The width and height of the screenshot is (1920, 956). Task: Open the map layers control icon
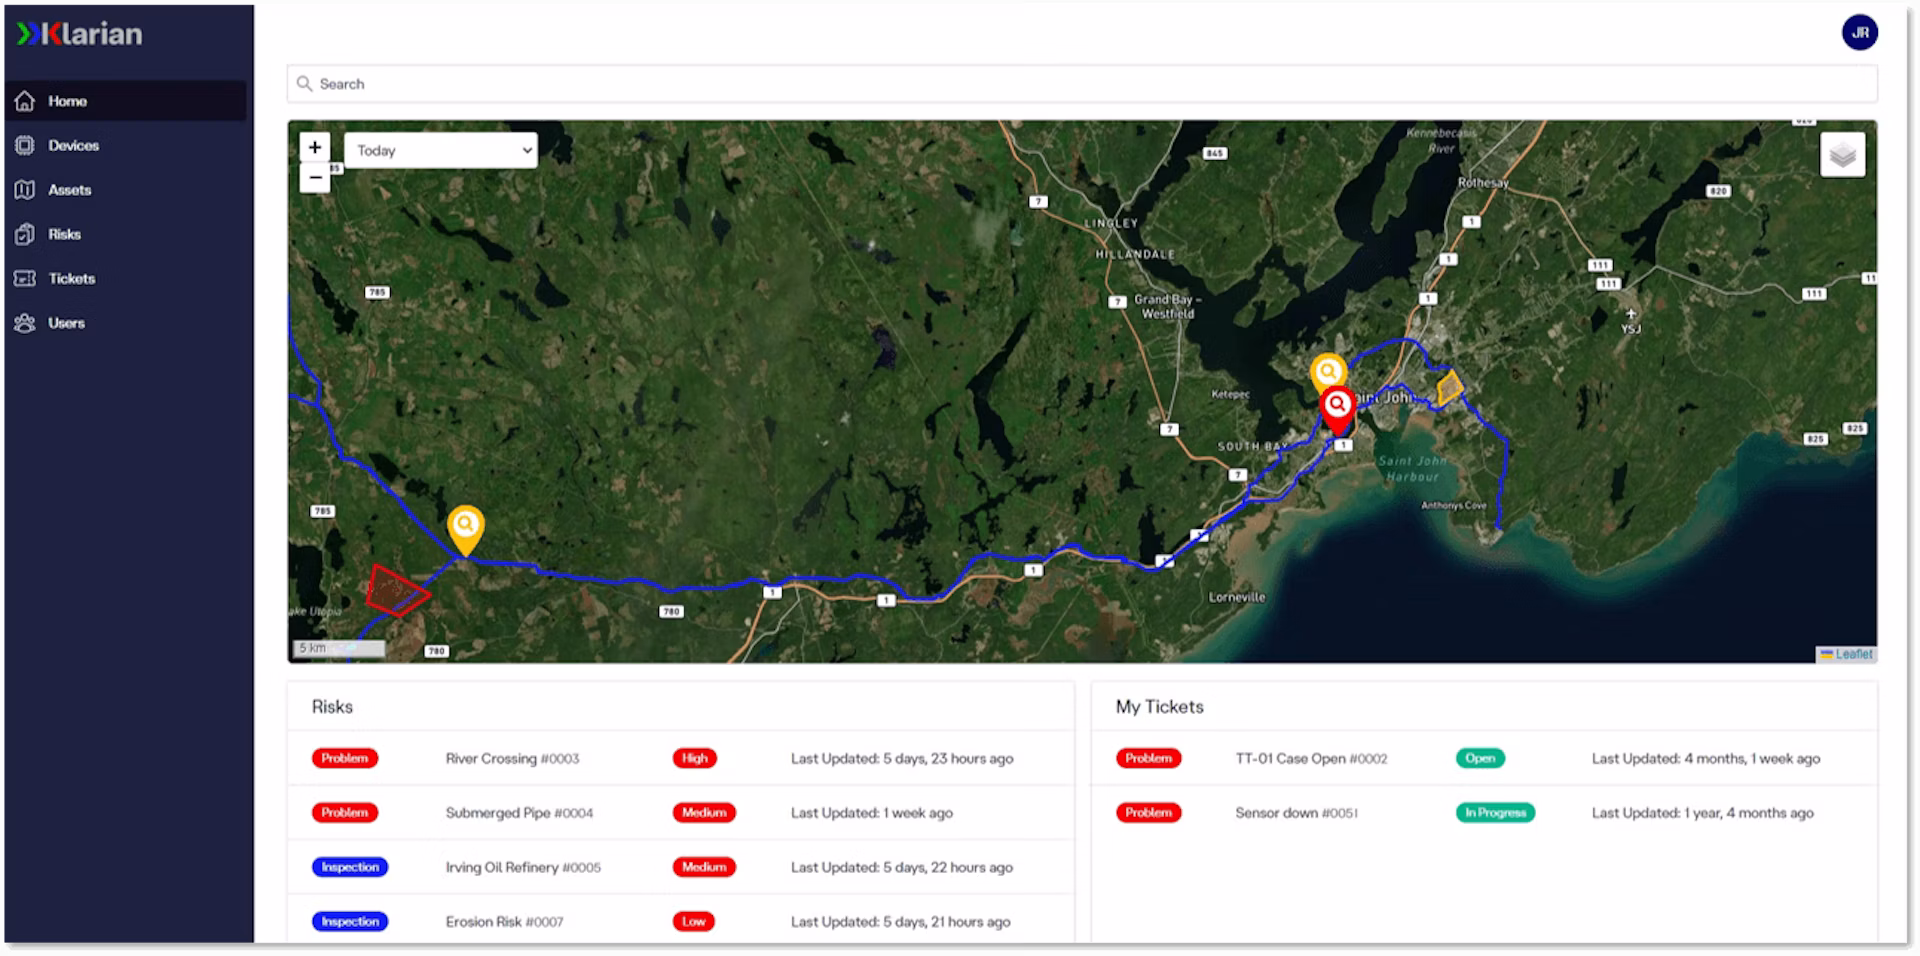[1842, 155]
